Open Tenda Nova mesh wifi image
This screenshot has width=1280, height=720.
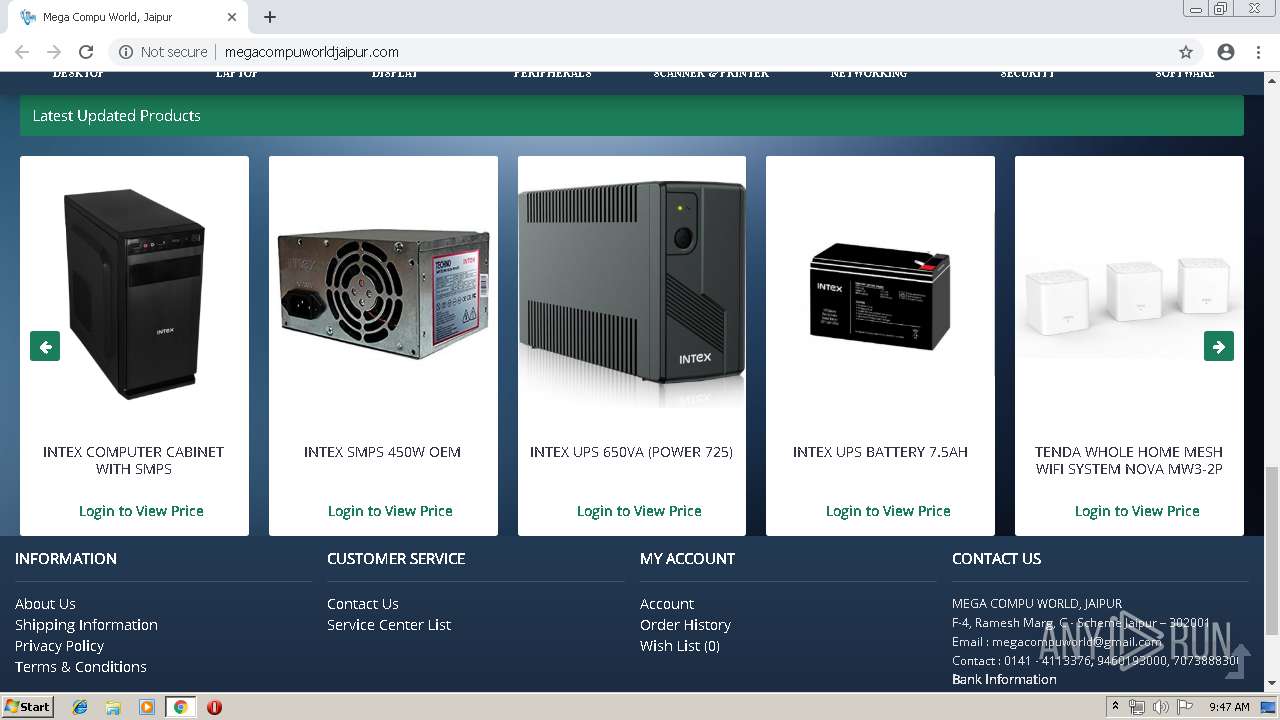tap(1129, 296)
